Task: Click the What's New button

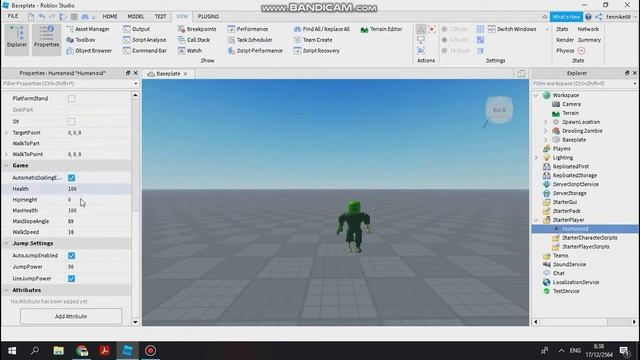Action: coord(566,17)
